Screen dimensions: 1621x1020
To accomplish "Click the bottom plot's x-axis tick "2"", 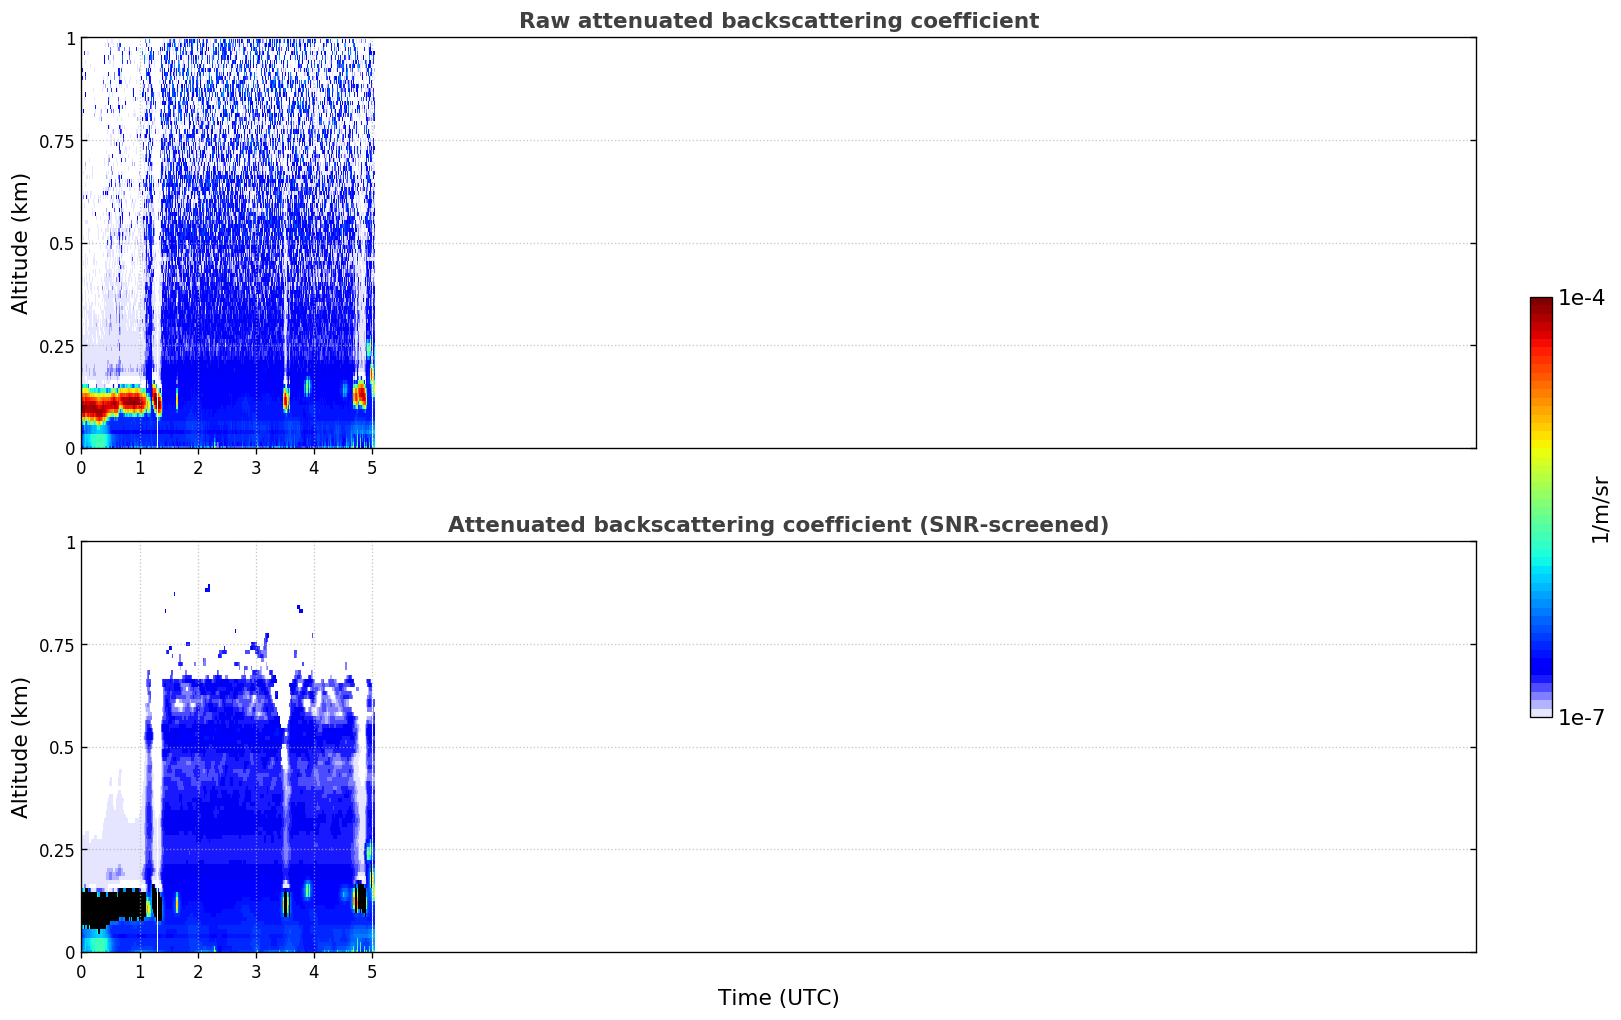I will pos(198,971).
